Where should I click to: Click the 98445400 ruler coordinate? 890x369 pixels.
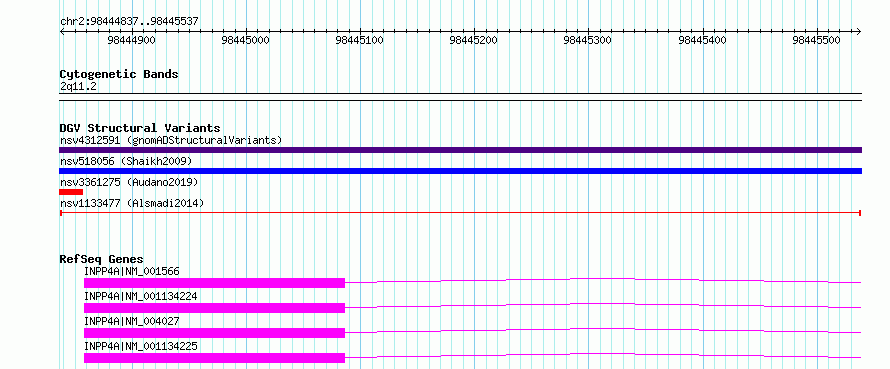coord(702,40)
